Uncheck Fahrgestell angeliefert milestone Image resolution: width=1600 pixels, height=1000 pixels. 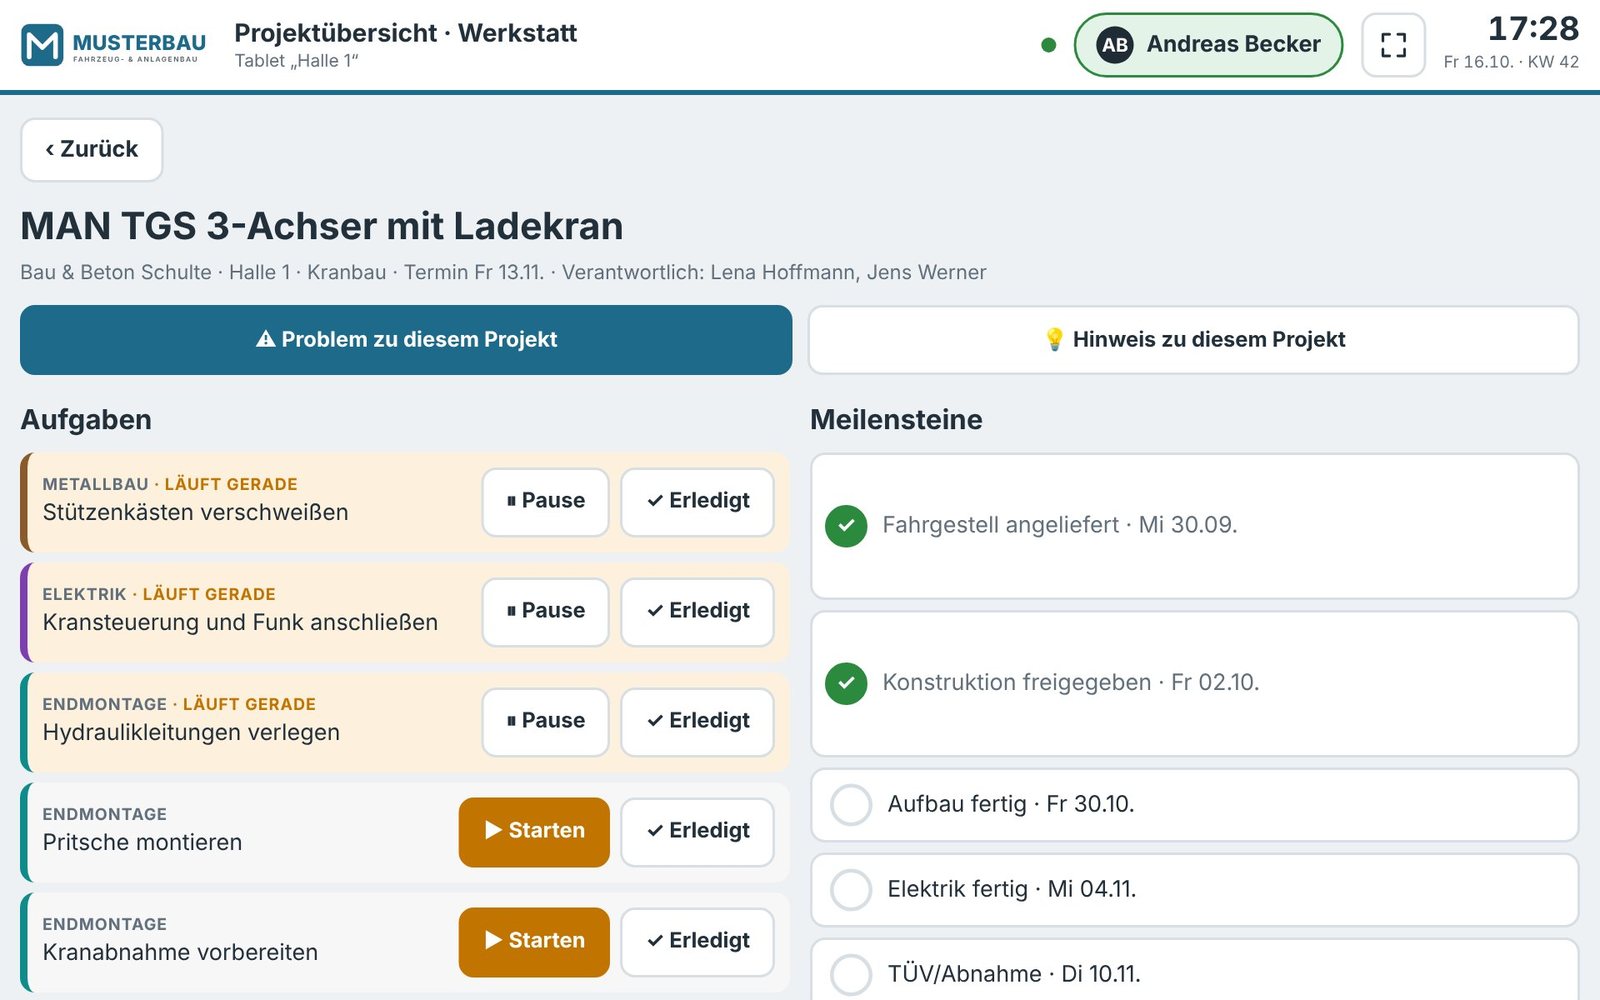846,526
